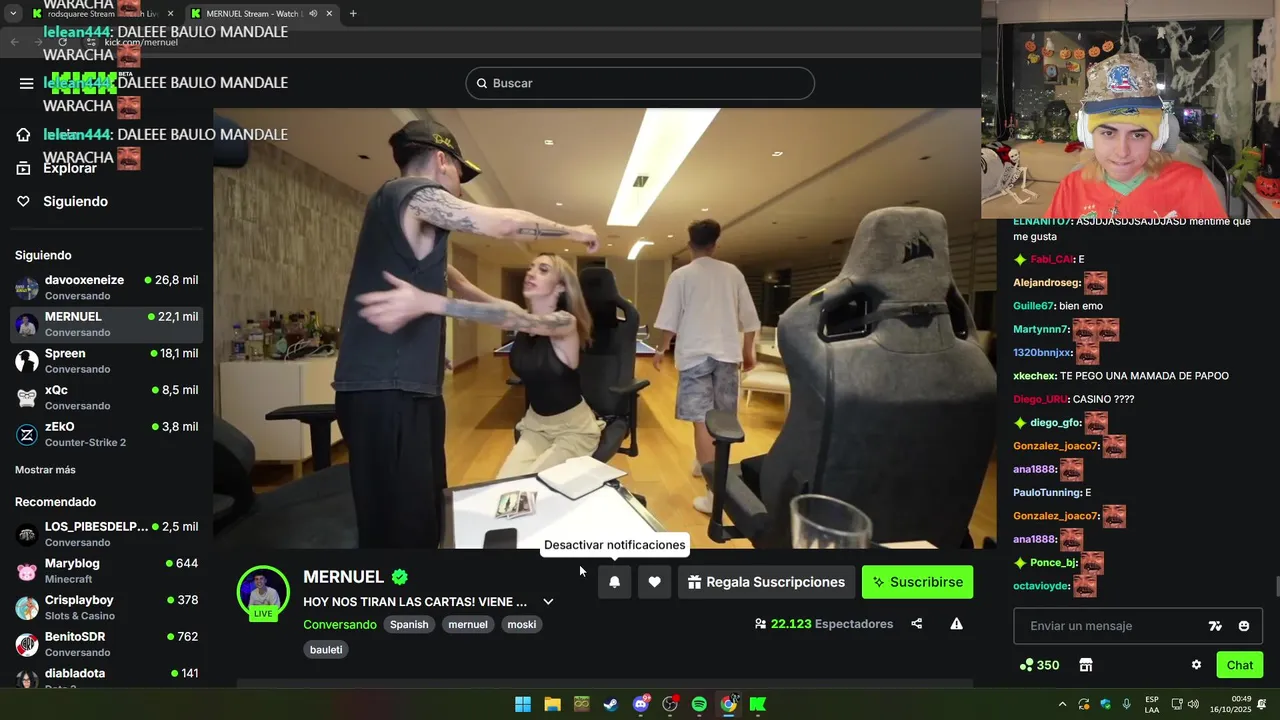This screenshot has height=720, width=1280.
Task: Select the Spanish tag
Action: 409,624
